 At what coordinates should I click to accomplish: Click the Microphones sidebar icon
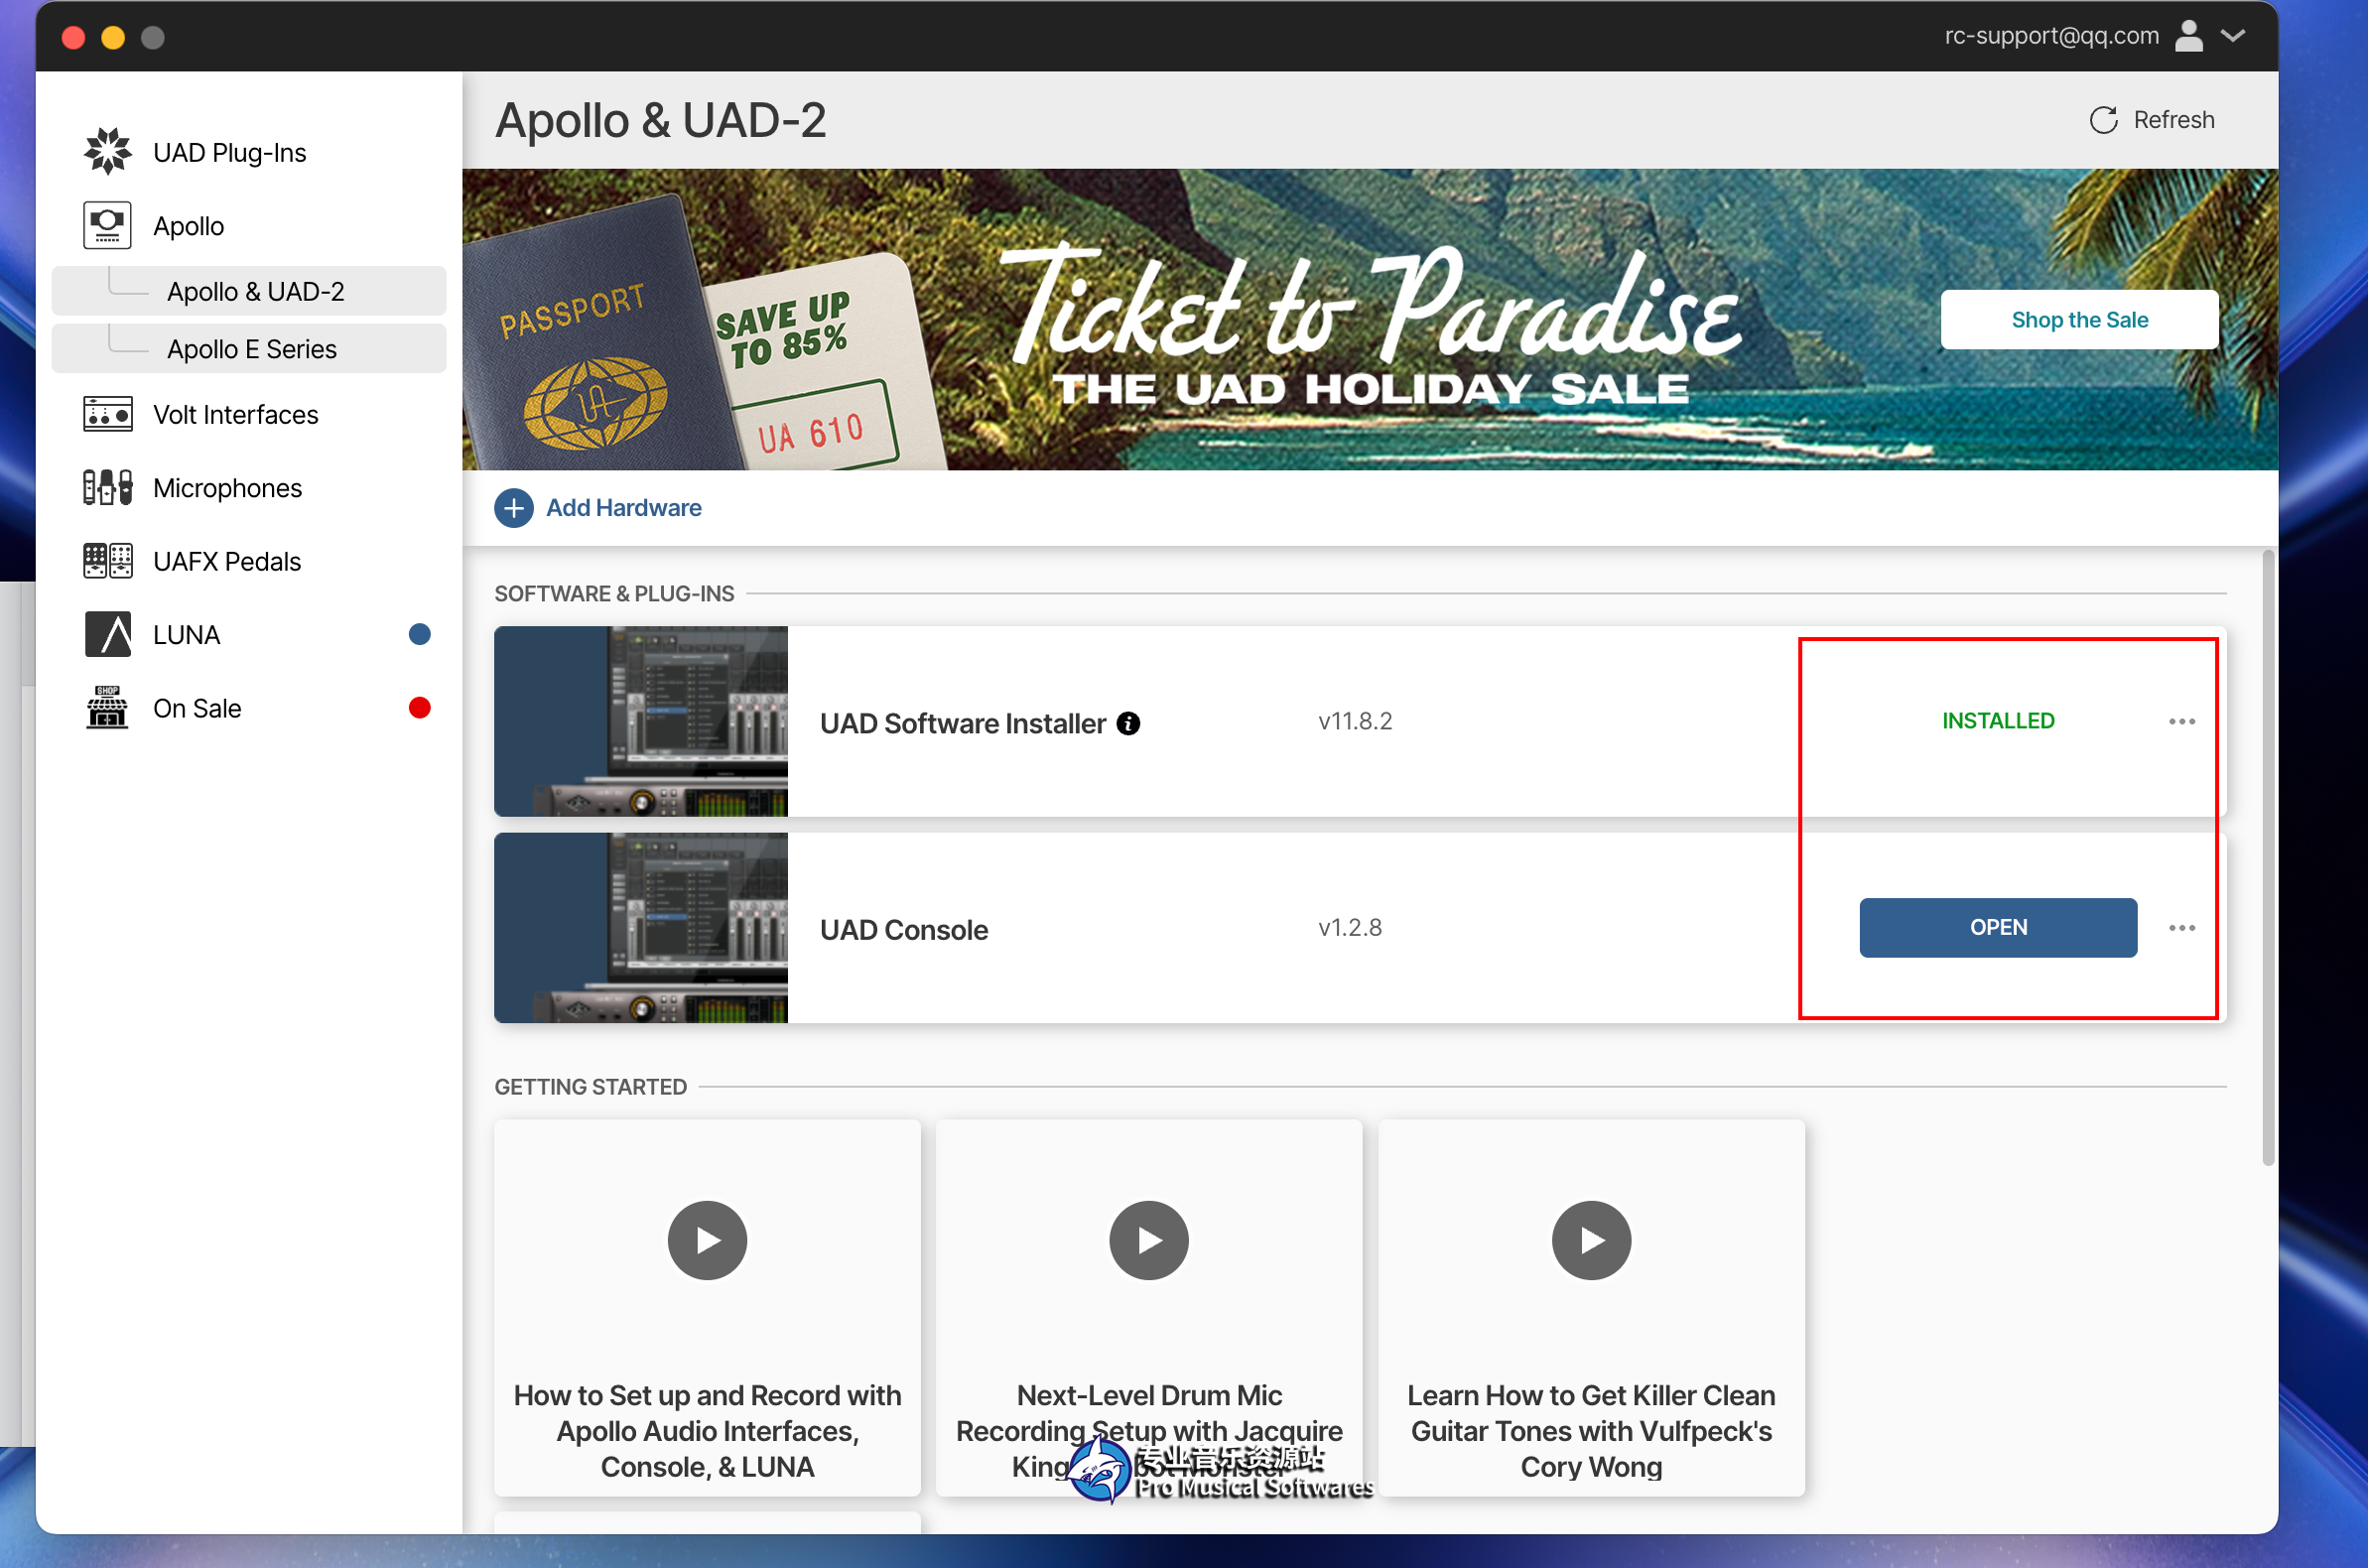(x=107, y=488)
